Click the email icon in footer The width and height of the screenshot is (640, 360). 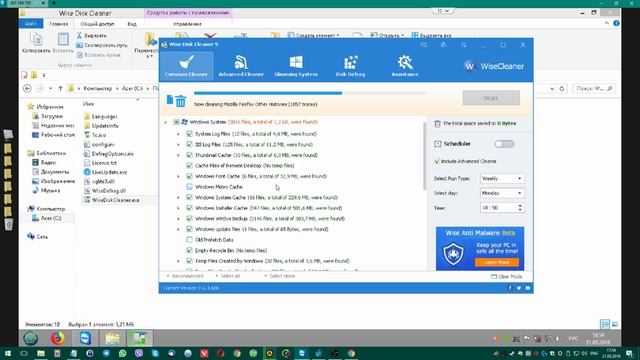coord(528,288)
